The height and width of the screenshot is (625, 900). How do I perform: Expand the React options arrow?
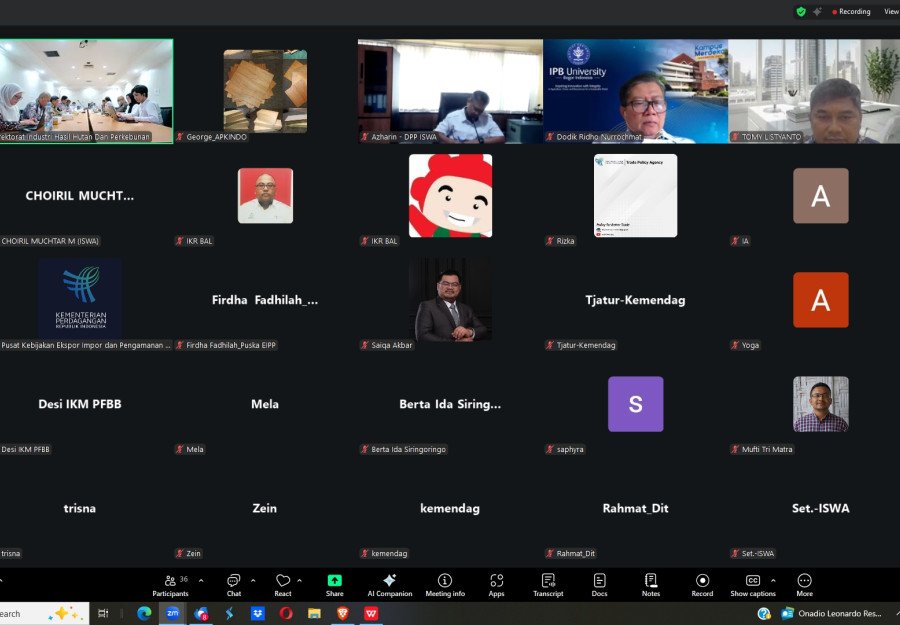coord(302,580)
